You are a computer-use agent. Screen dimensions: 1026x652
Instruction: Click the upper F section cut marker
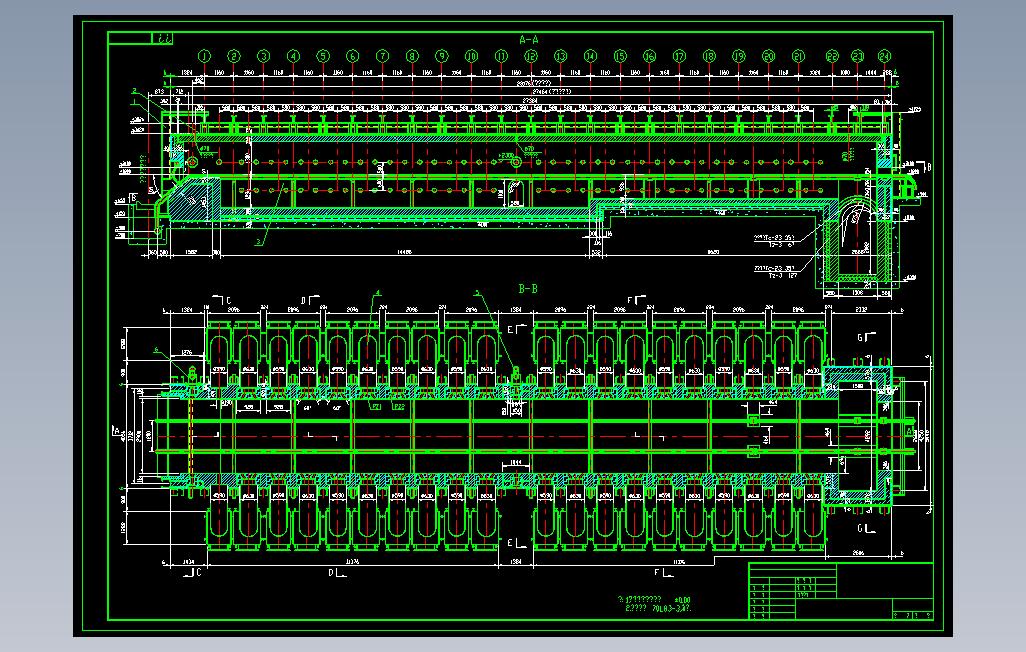point(636,300)
